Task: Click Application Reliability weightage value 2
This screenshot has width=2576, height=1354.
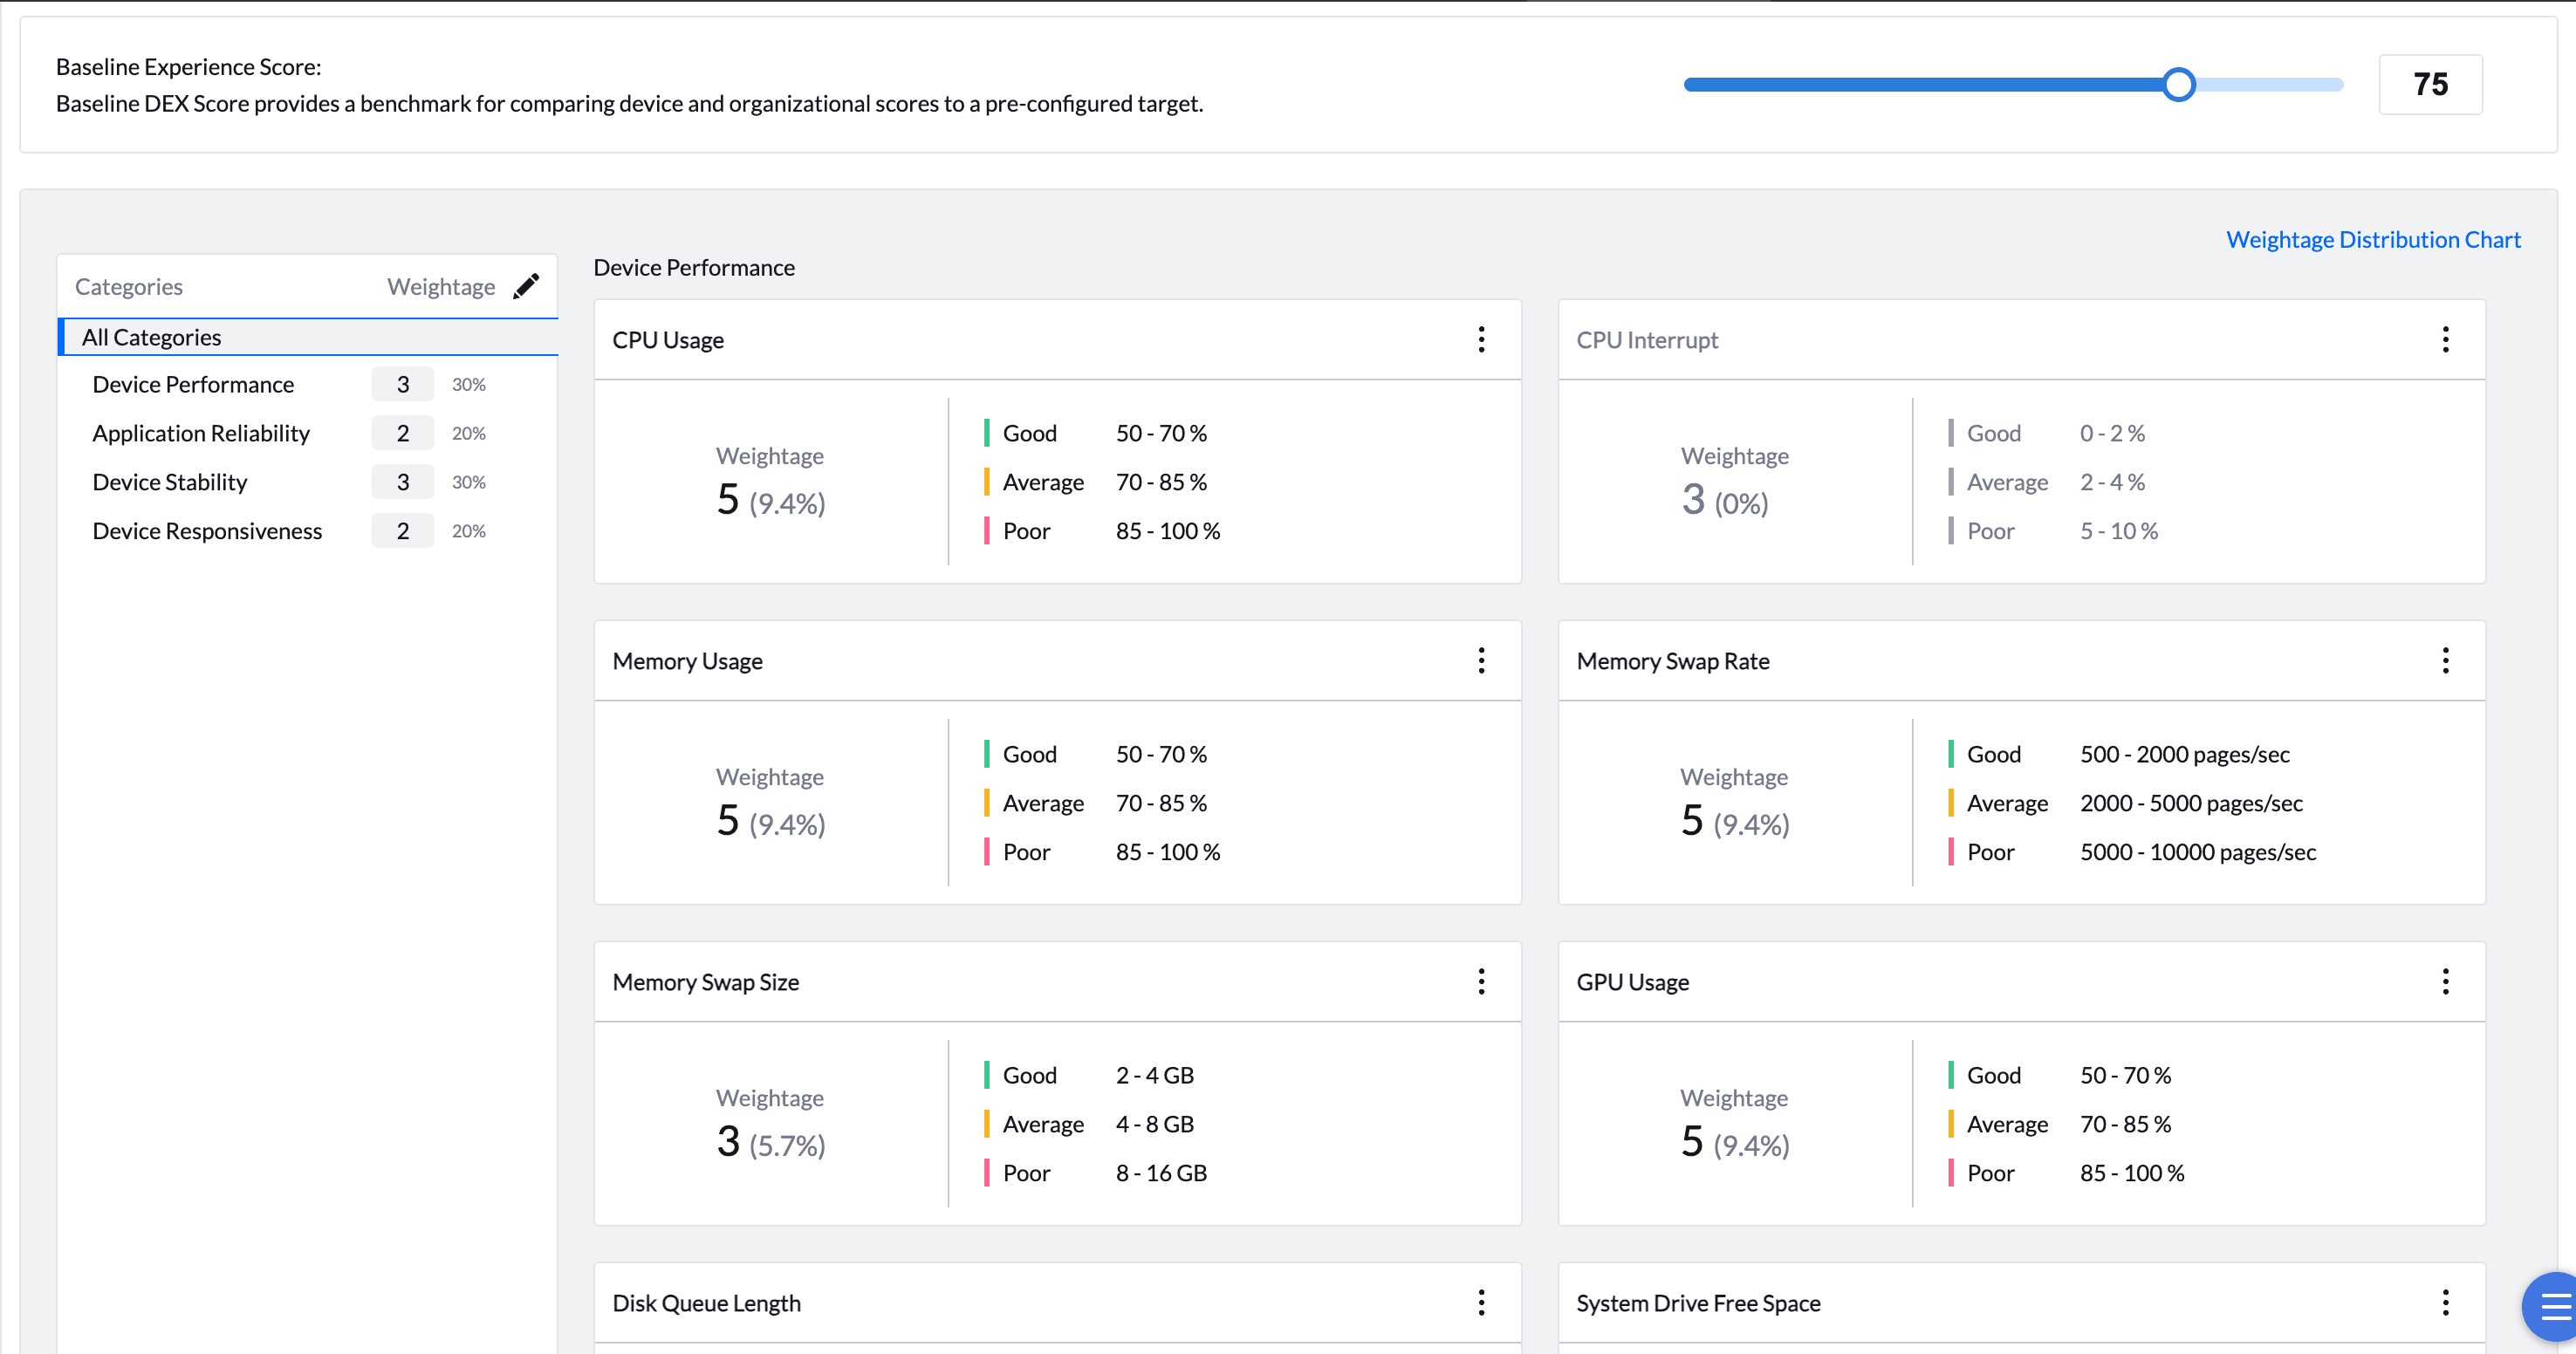Action: tap(403, 433)
